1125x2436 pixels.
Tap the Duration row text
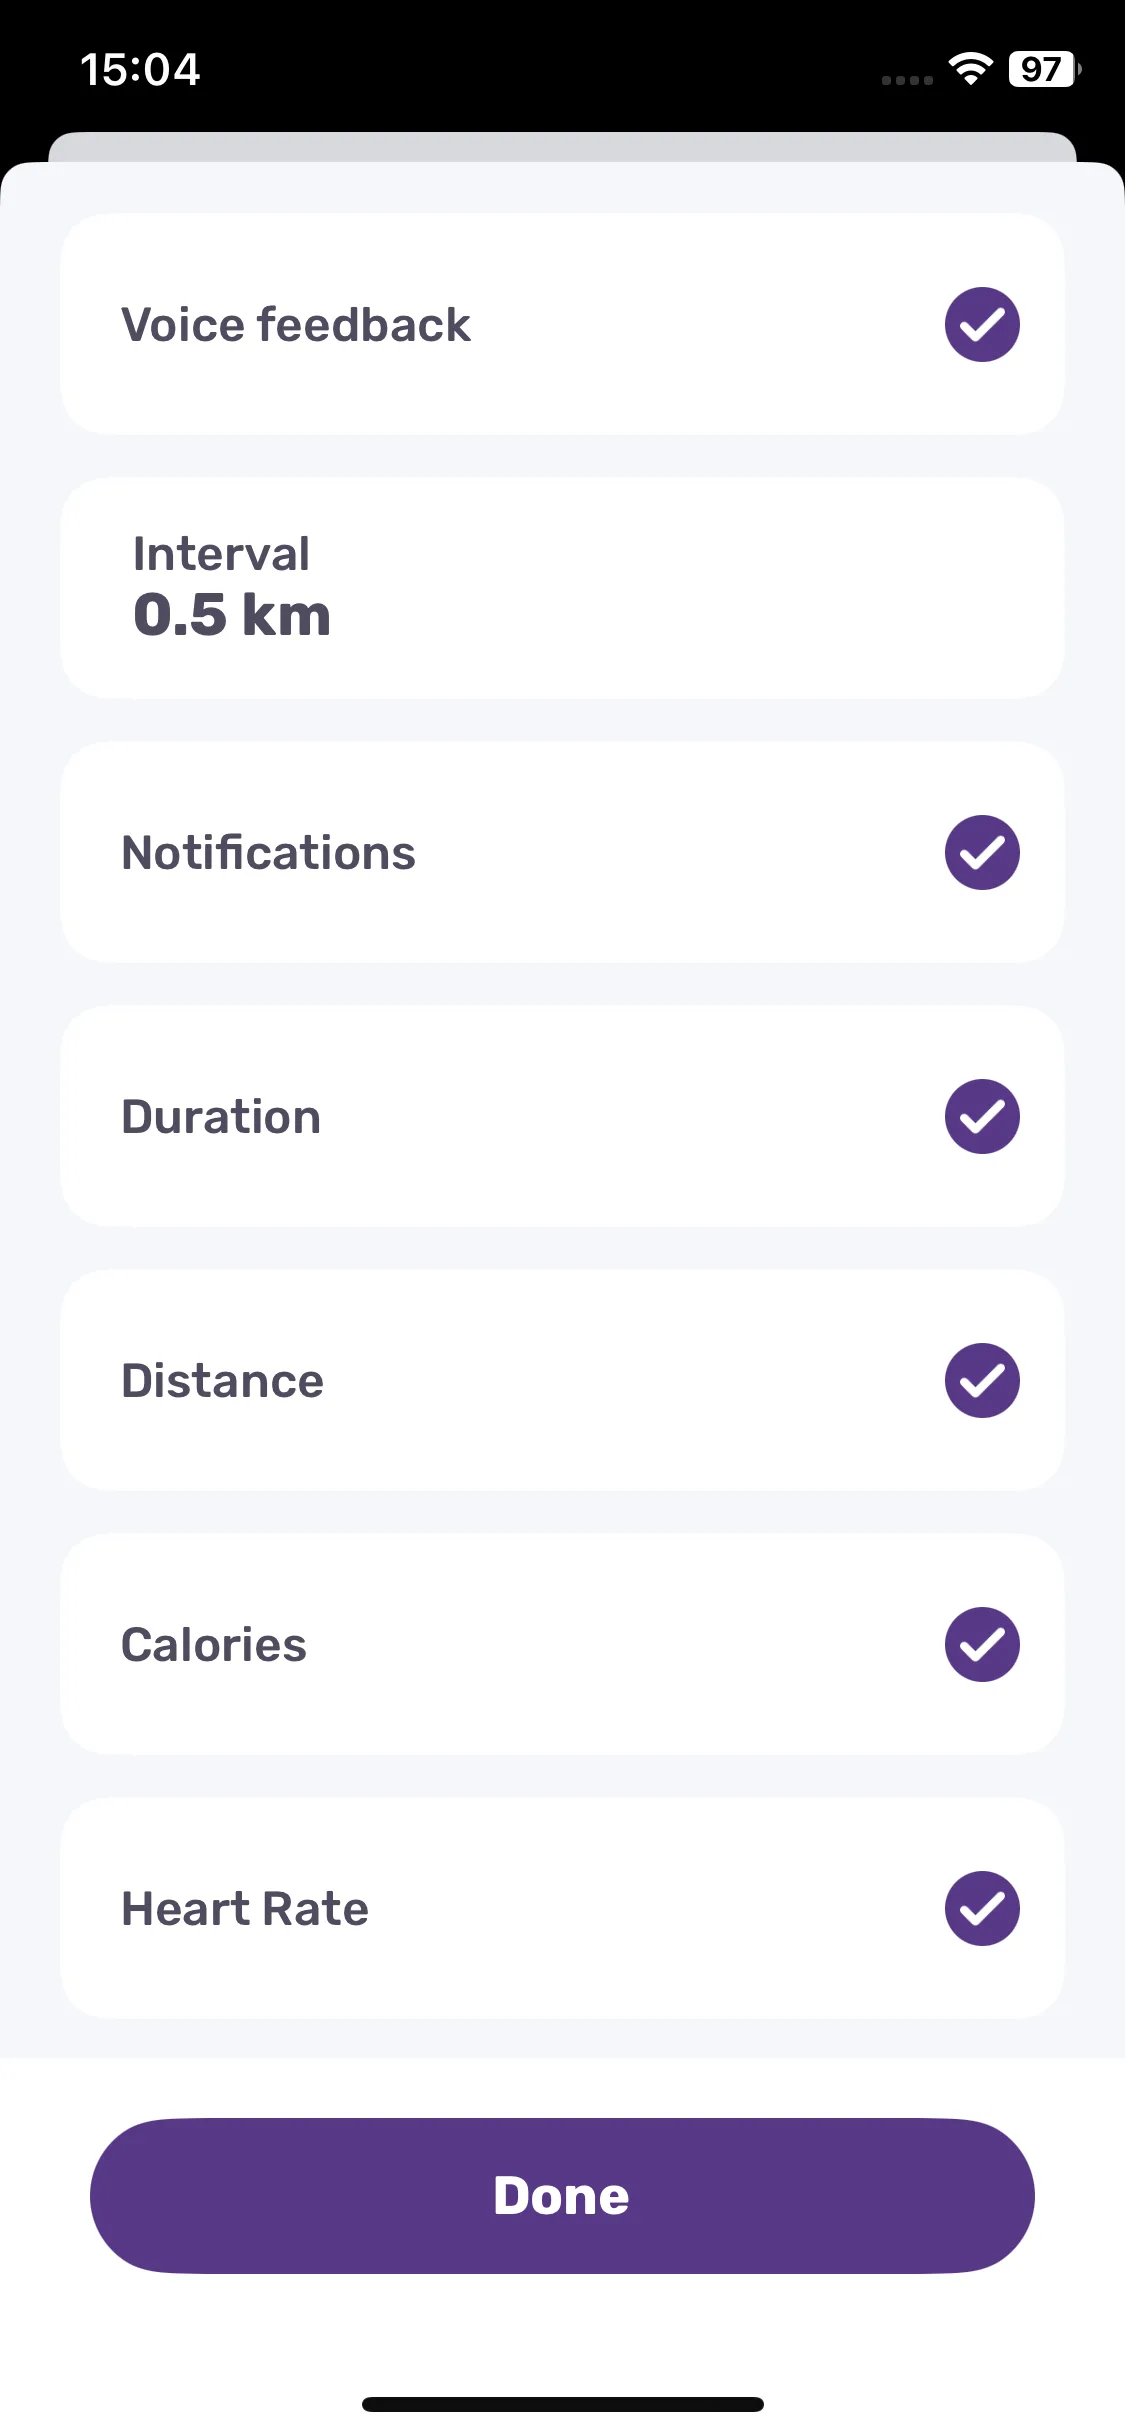pyautogui.click(x=221, y=1117)
